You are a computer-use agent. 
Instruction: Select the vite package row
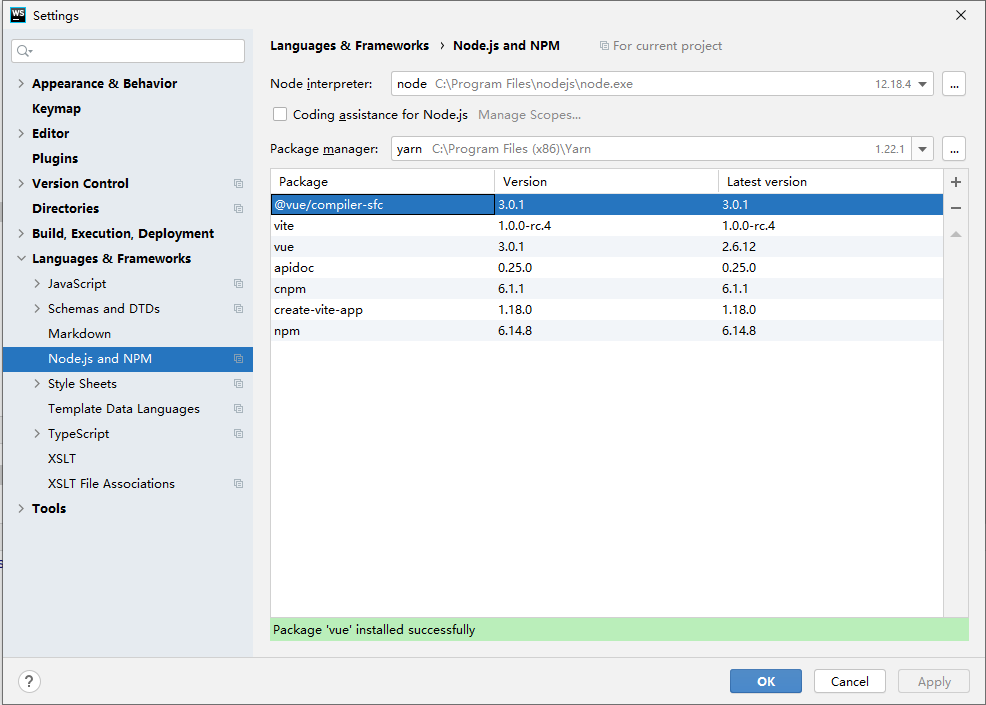coord(607,226)
